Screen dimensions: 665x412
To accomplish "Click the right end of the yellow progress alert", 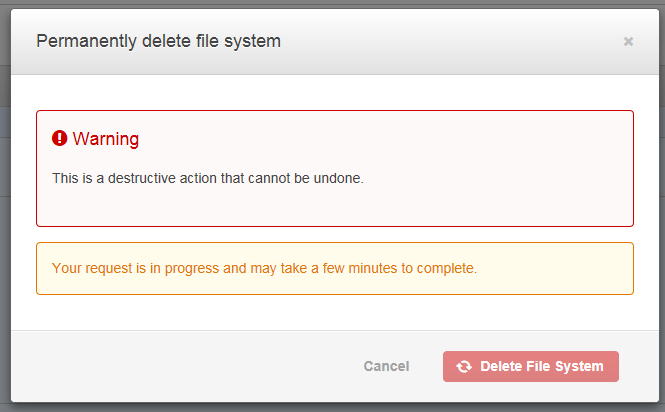I will click(x=594, y=269).
